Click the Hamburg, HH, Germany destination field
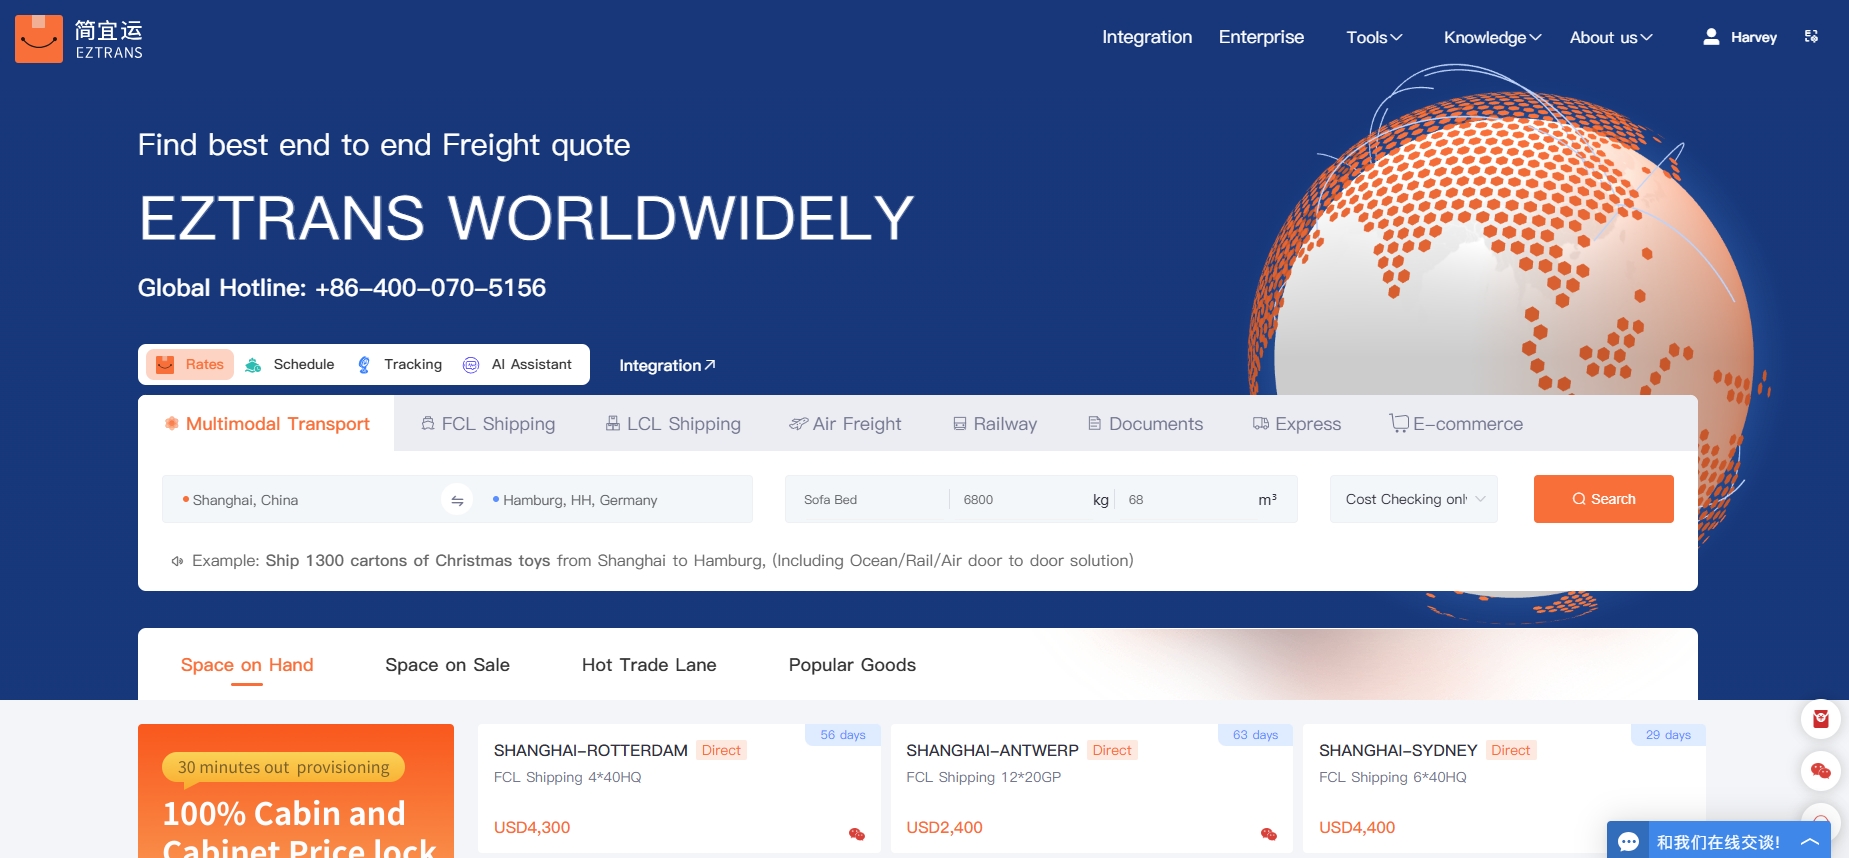 [620, 500]
